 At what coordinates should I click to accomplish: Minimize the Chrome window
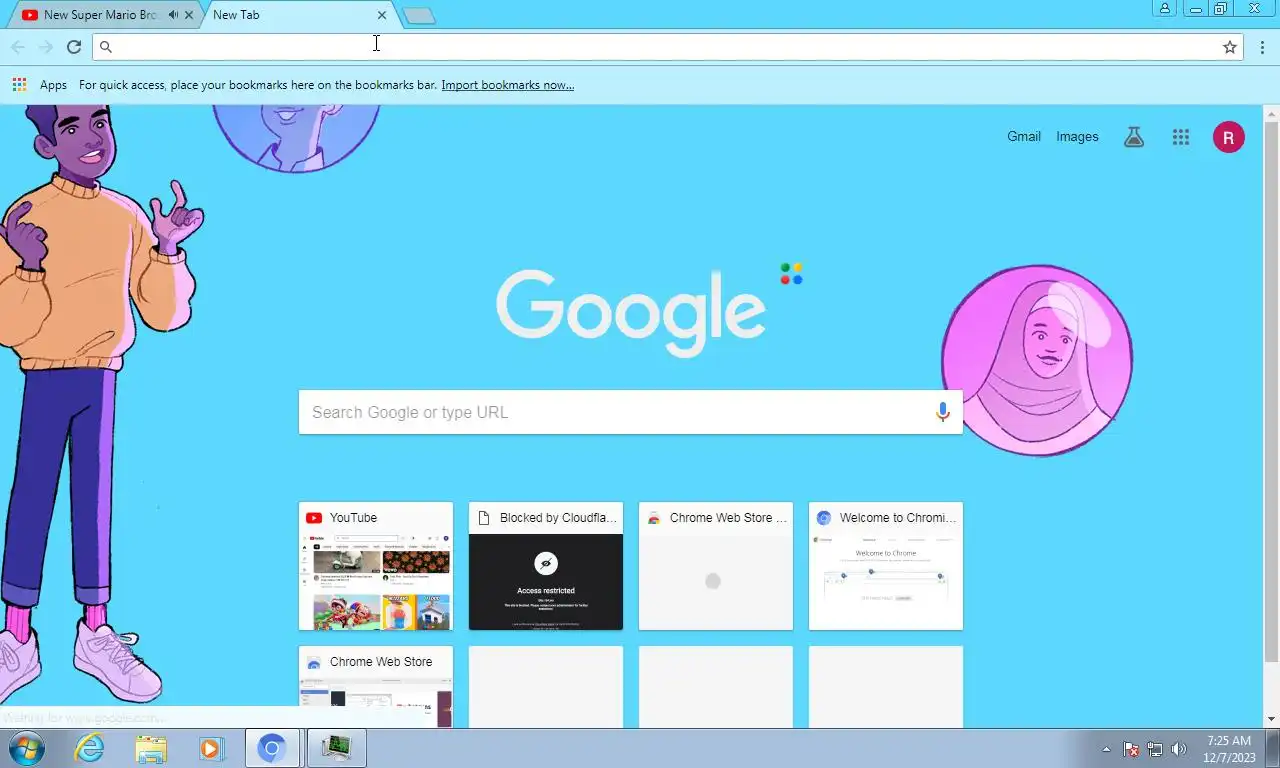point(1195,8)
